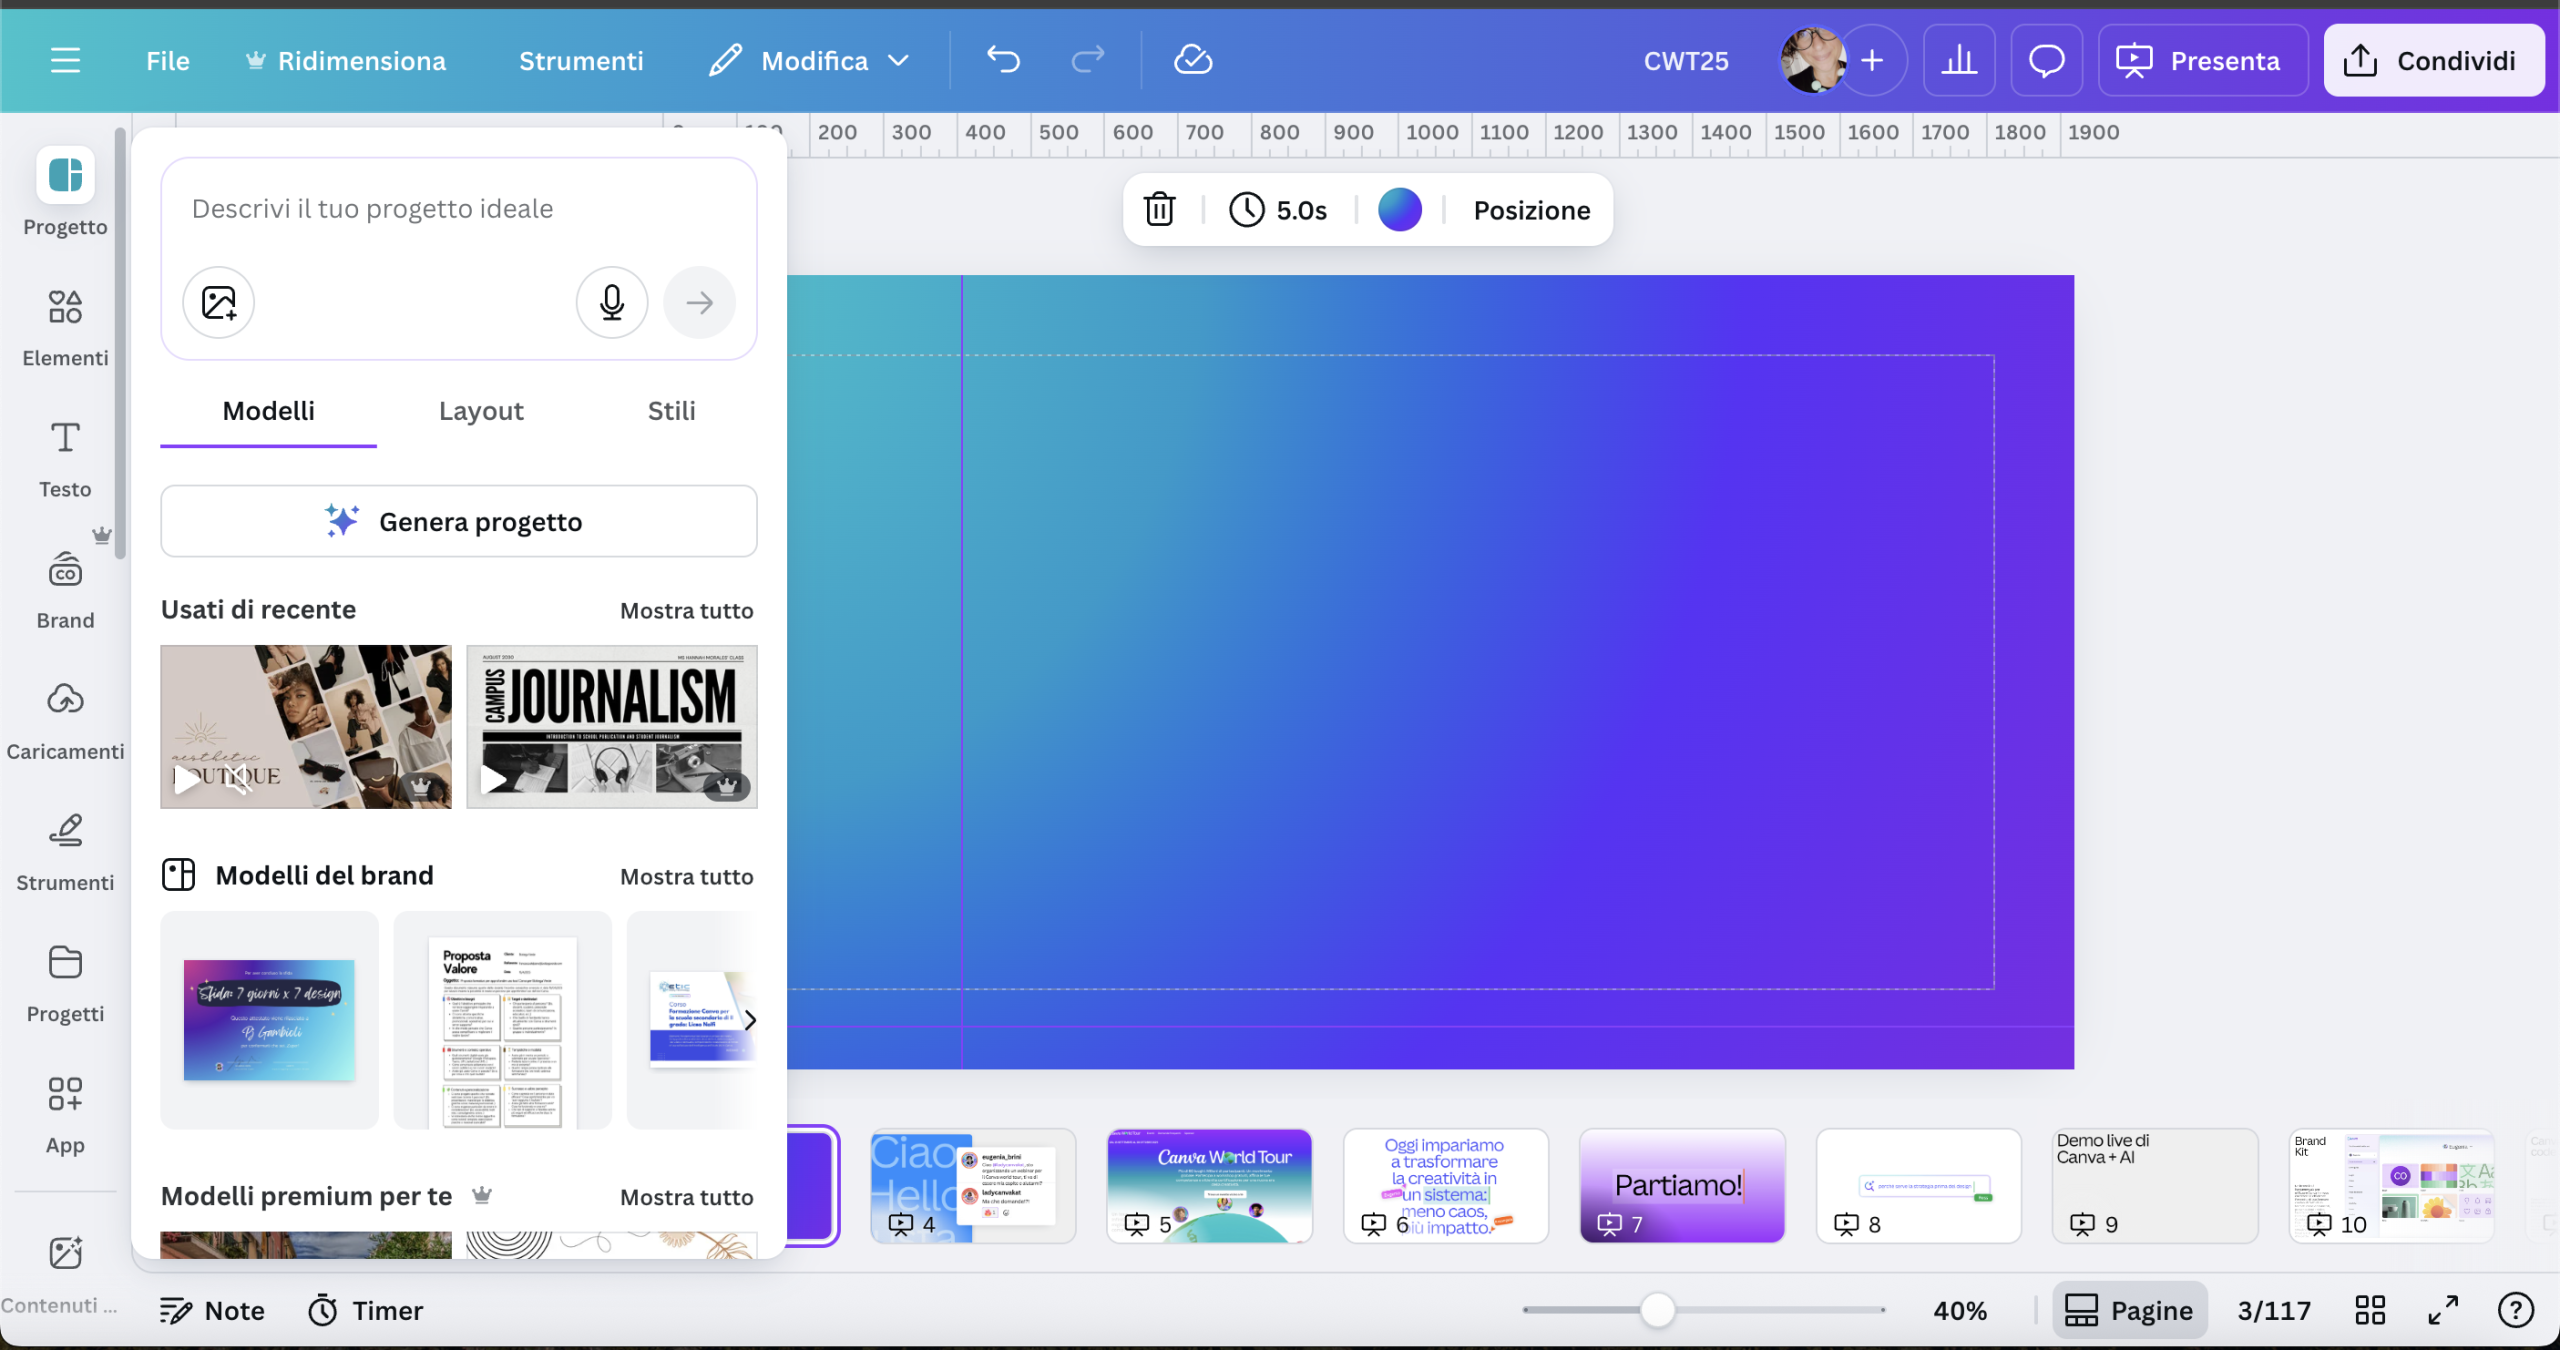Open the hamburger main menu
The width and height of the screenshot is (2560, 1350).
click(x=65, y=61)
